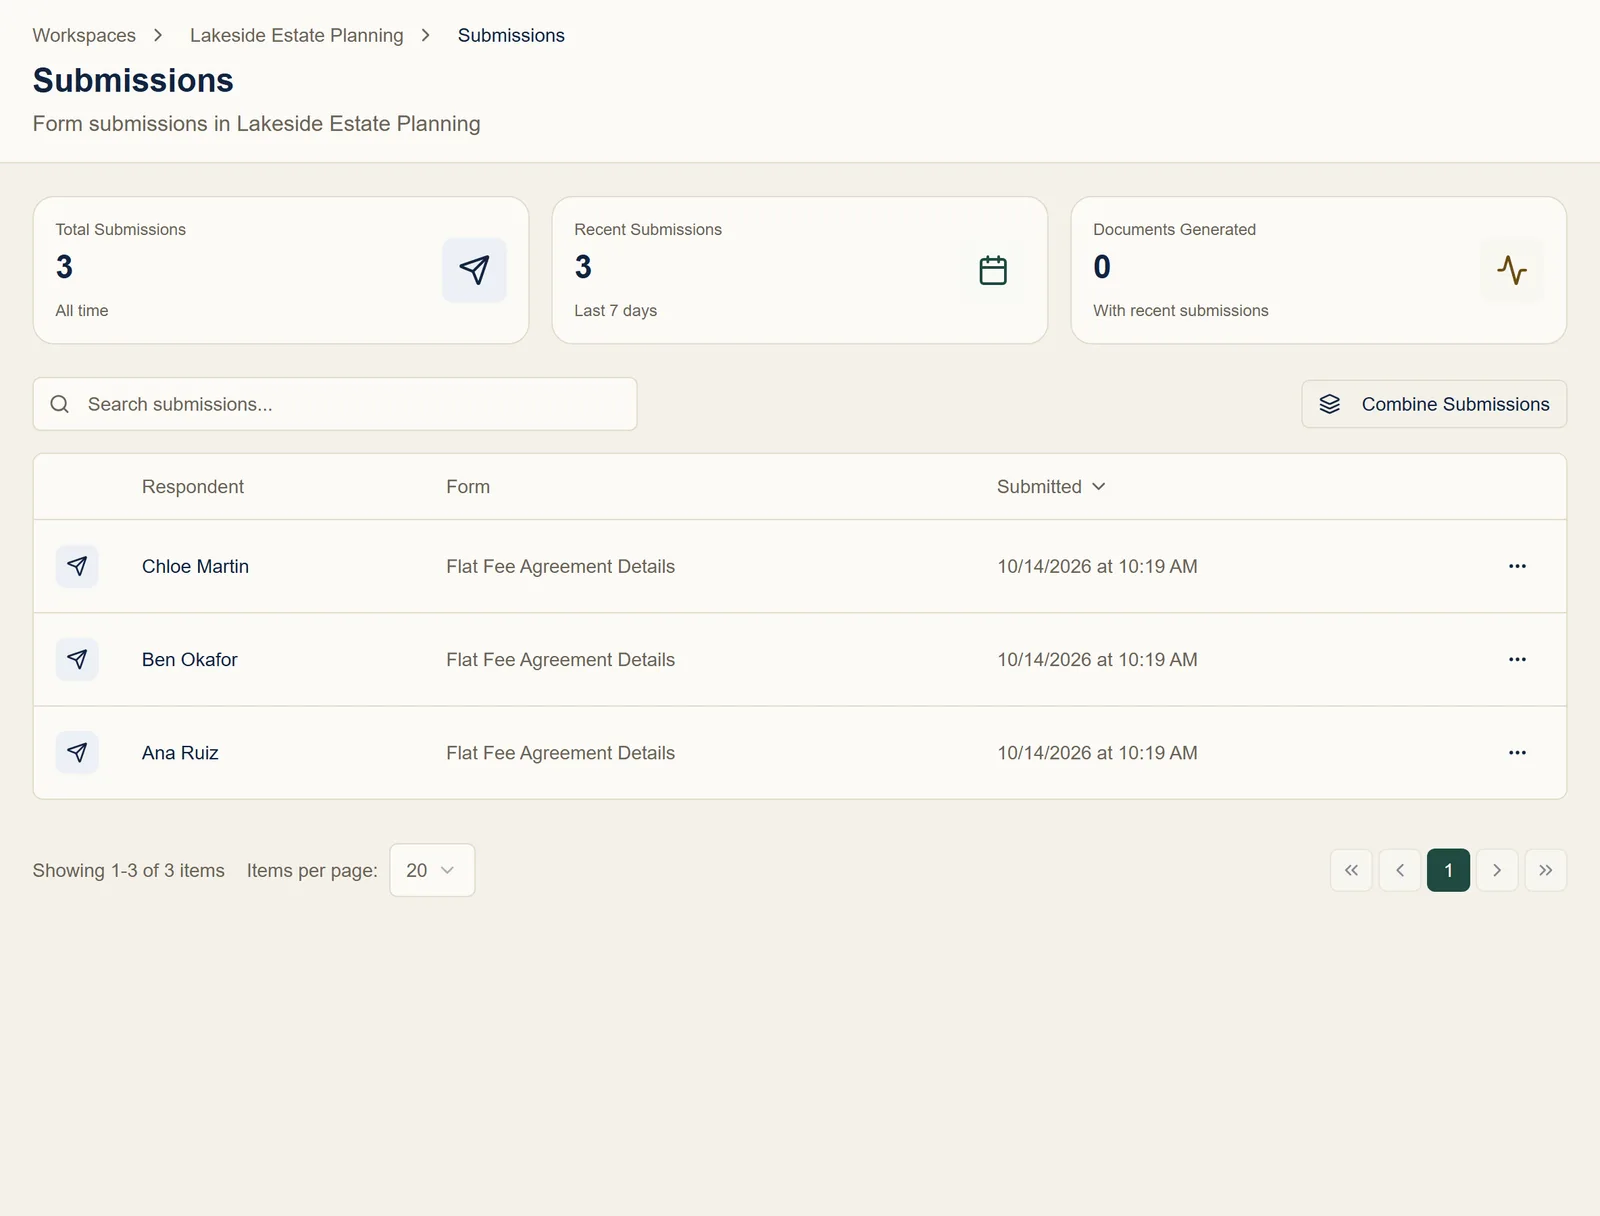Open Chloe Martin's submission
The image size is (1600, 1216).
195,566
